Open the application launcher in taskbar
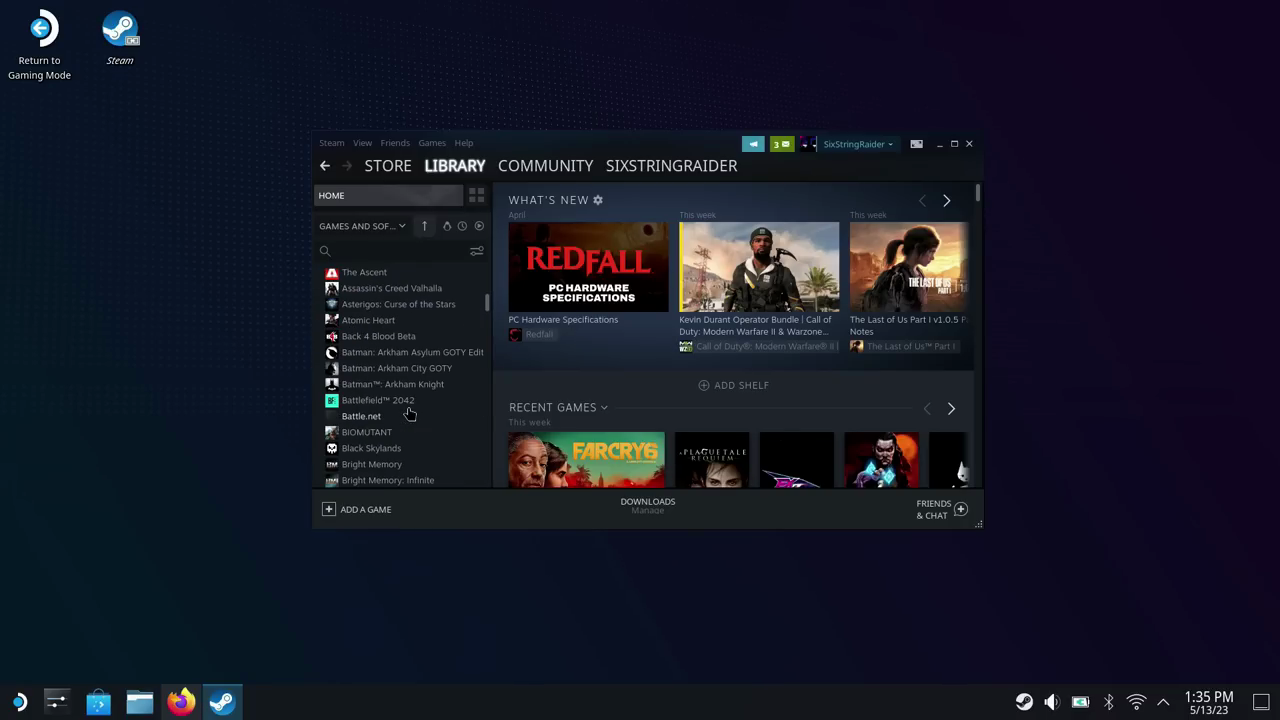Viewport: 1280px width, 720px height. (18, 702)
